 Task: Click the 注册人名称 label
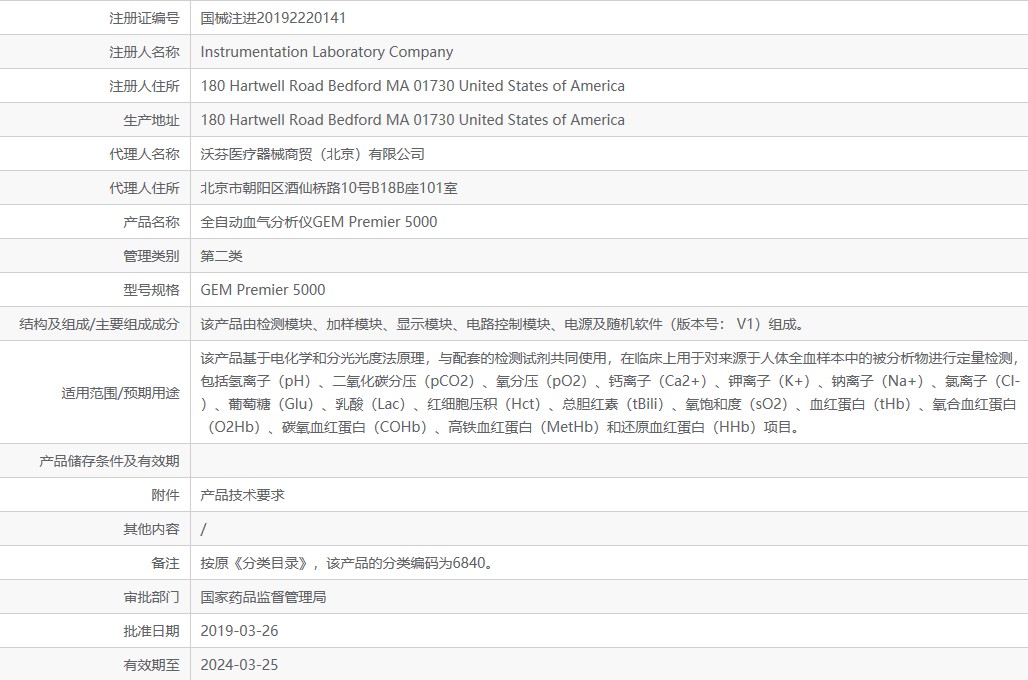[144, 52]
